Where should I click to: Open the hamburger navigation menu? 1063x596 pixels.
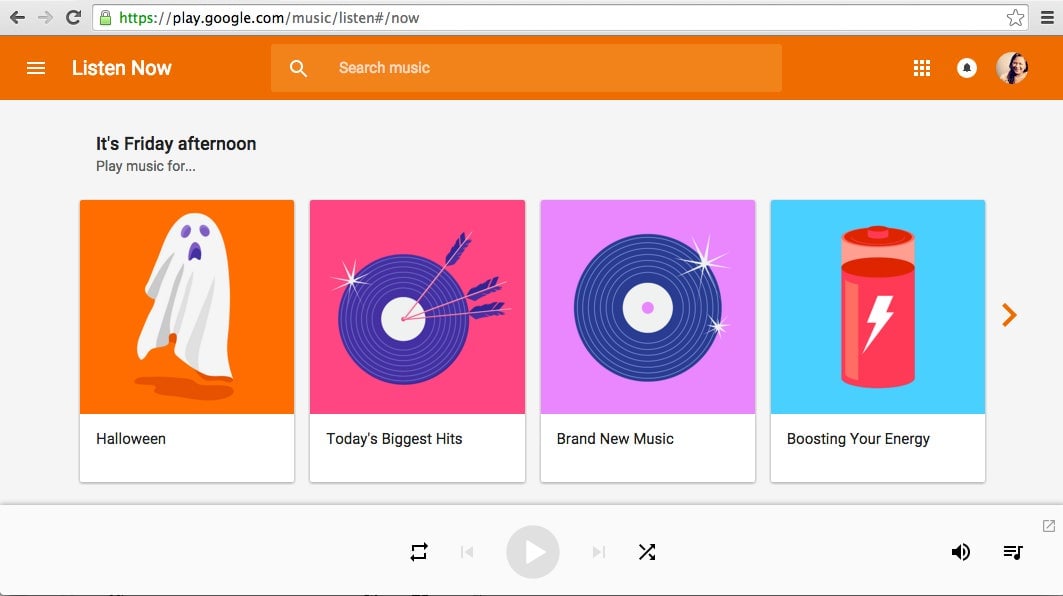point(36,68)
